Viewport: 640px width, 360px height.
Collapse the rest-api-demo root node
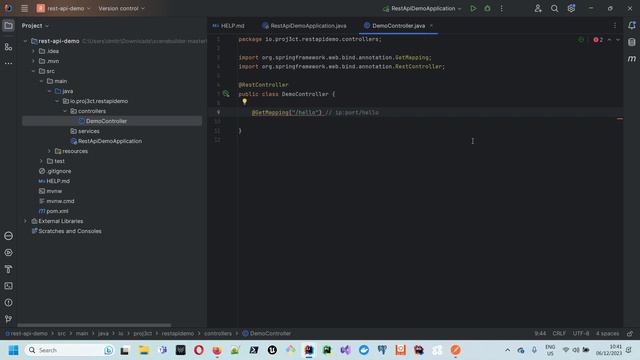tap(25, 41)
